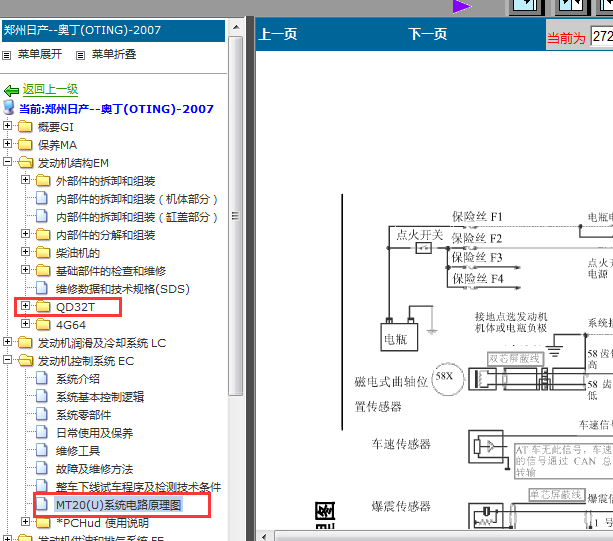The width and height of the screenshot is (613, 541).
Task: Click 菜单折叠 to collapse the menu
Action: click(x=114, y=54)
